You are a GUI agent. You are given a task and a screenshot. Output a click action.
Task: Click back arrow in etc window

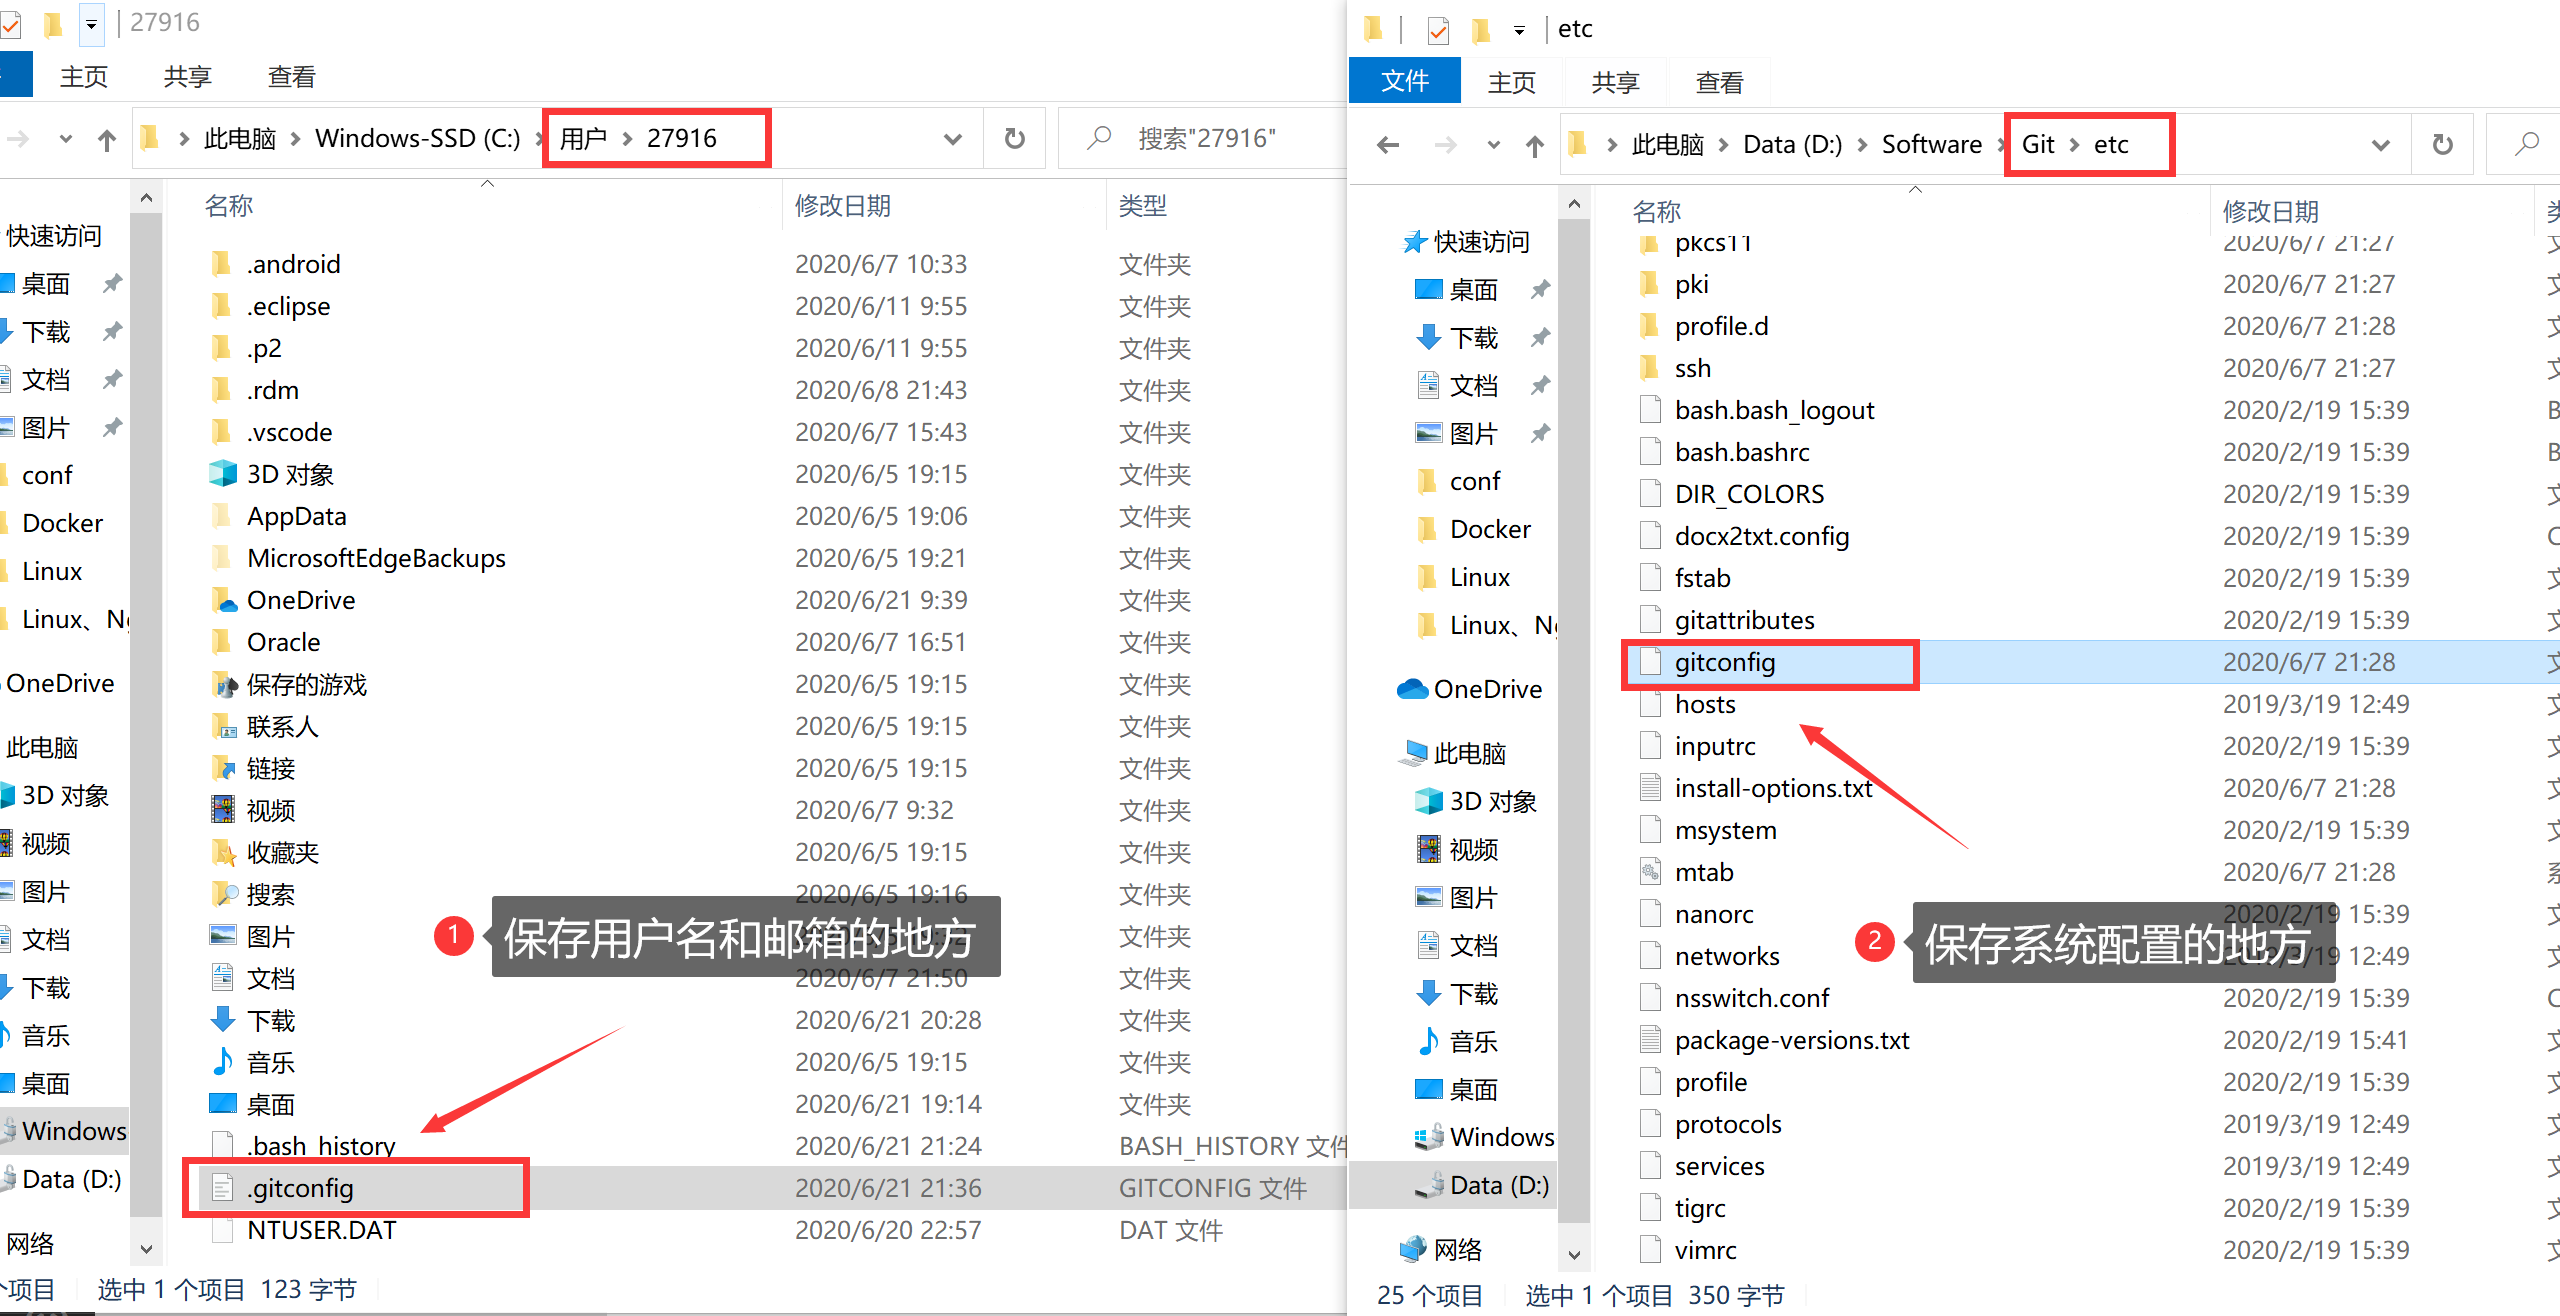1388,145
